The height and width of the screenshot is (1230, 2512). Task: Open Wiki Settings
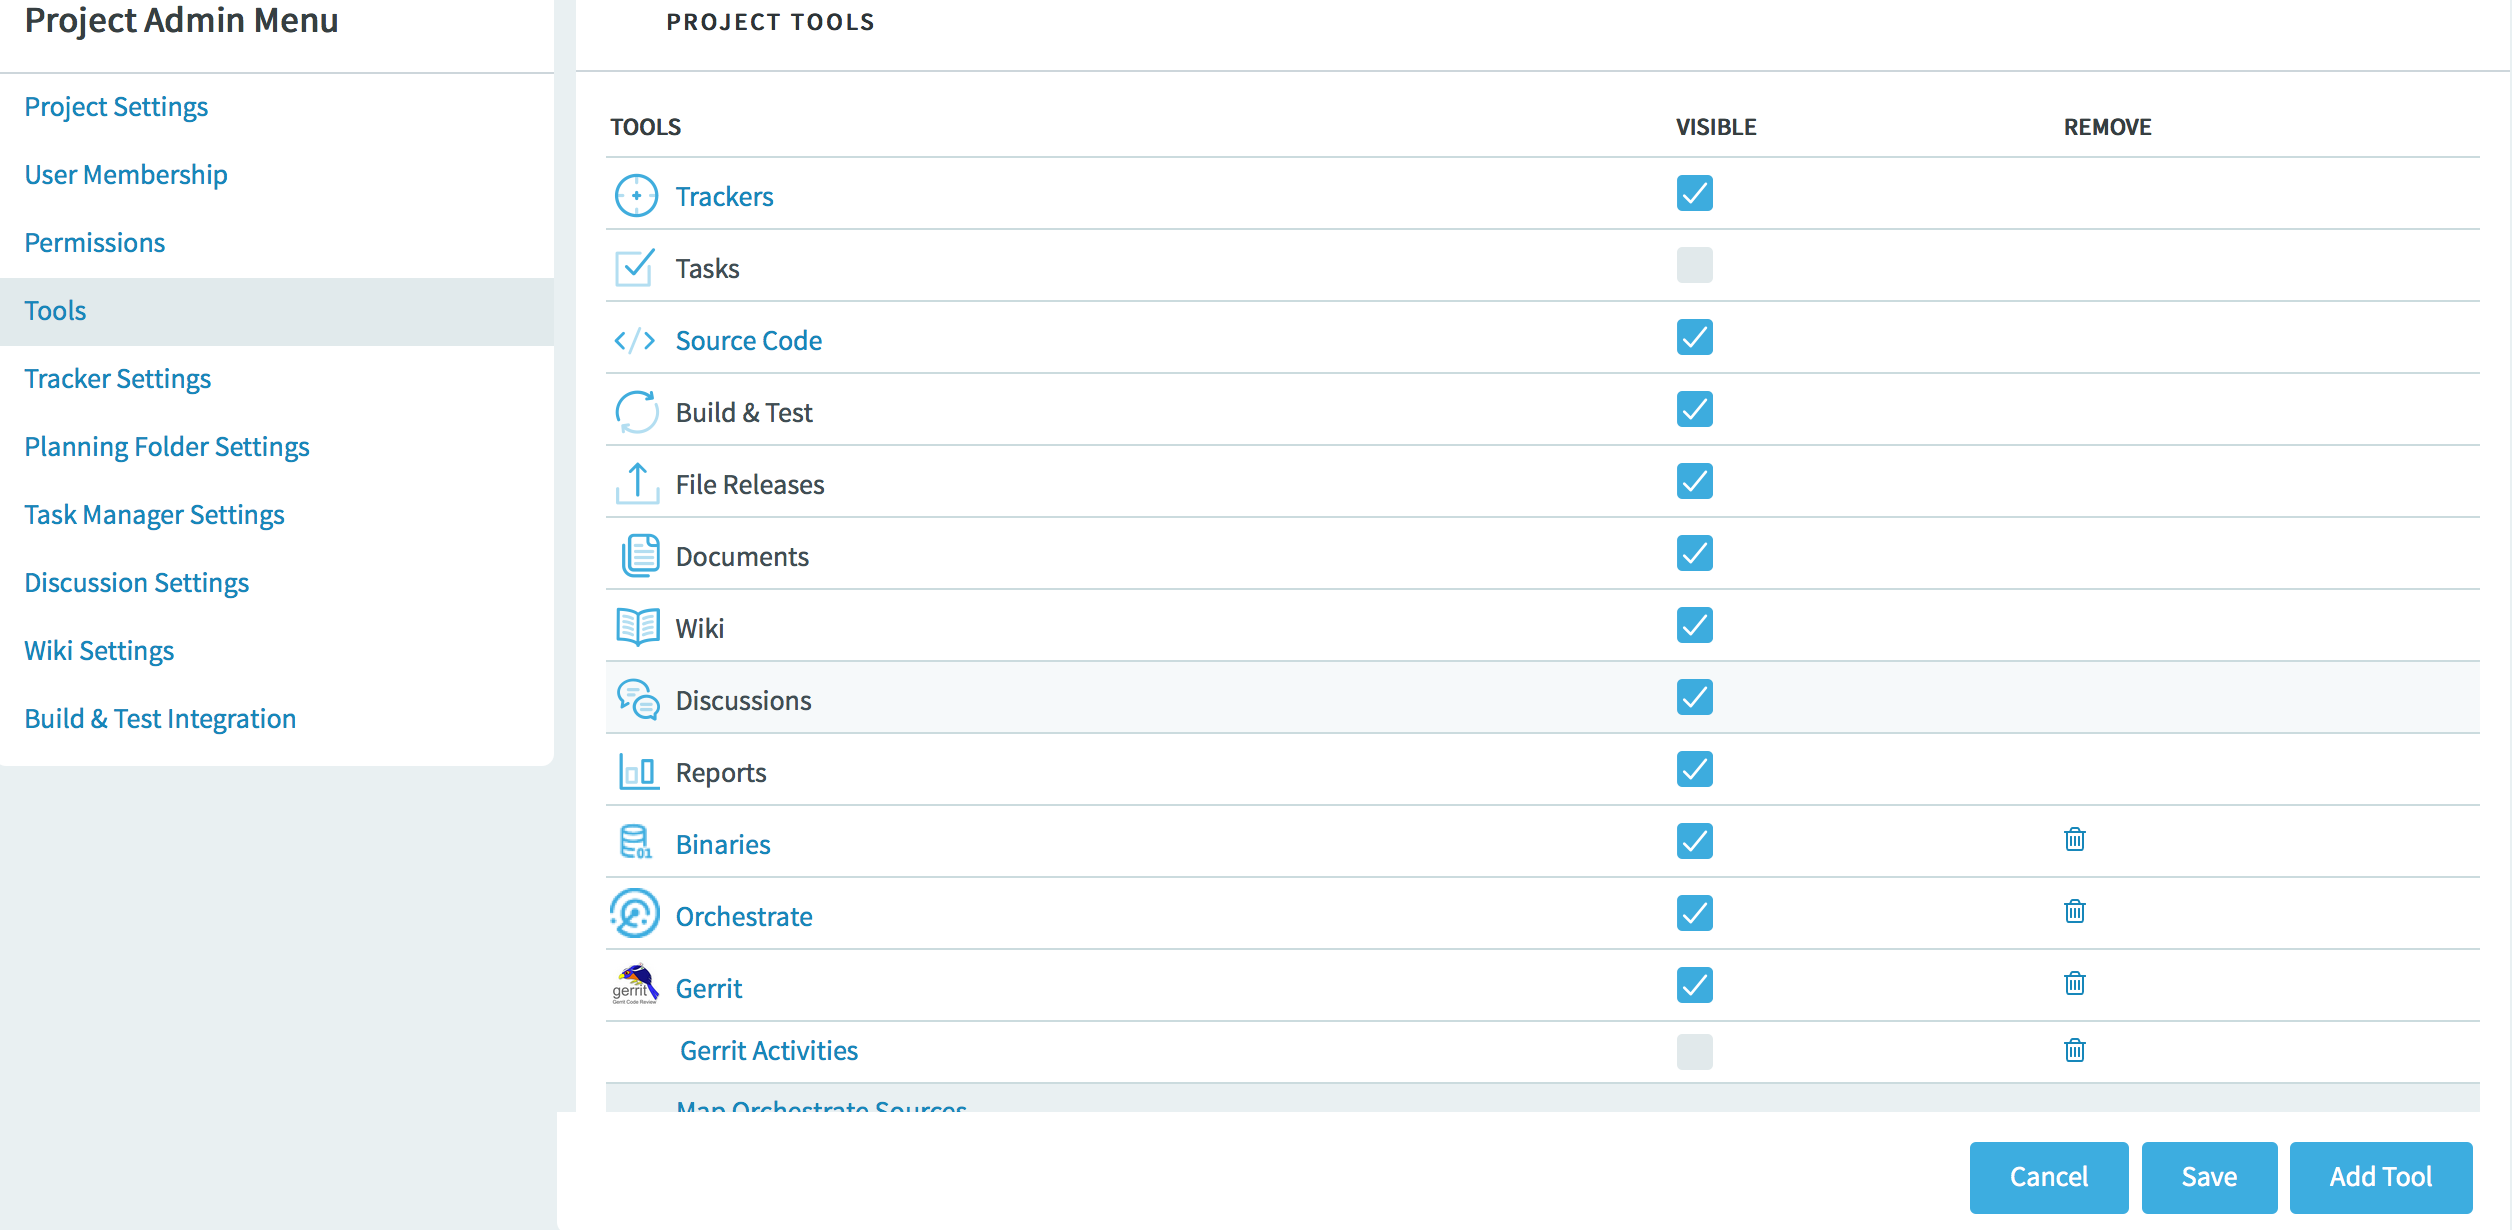(x=99, y=651)
